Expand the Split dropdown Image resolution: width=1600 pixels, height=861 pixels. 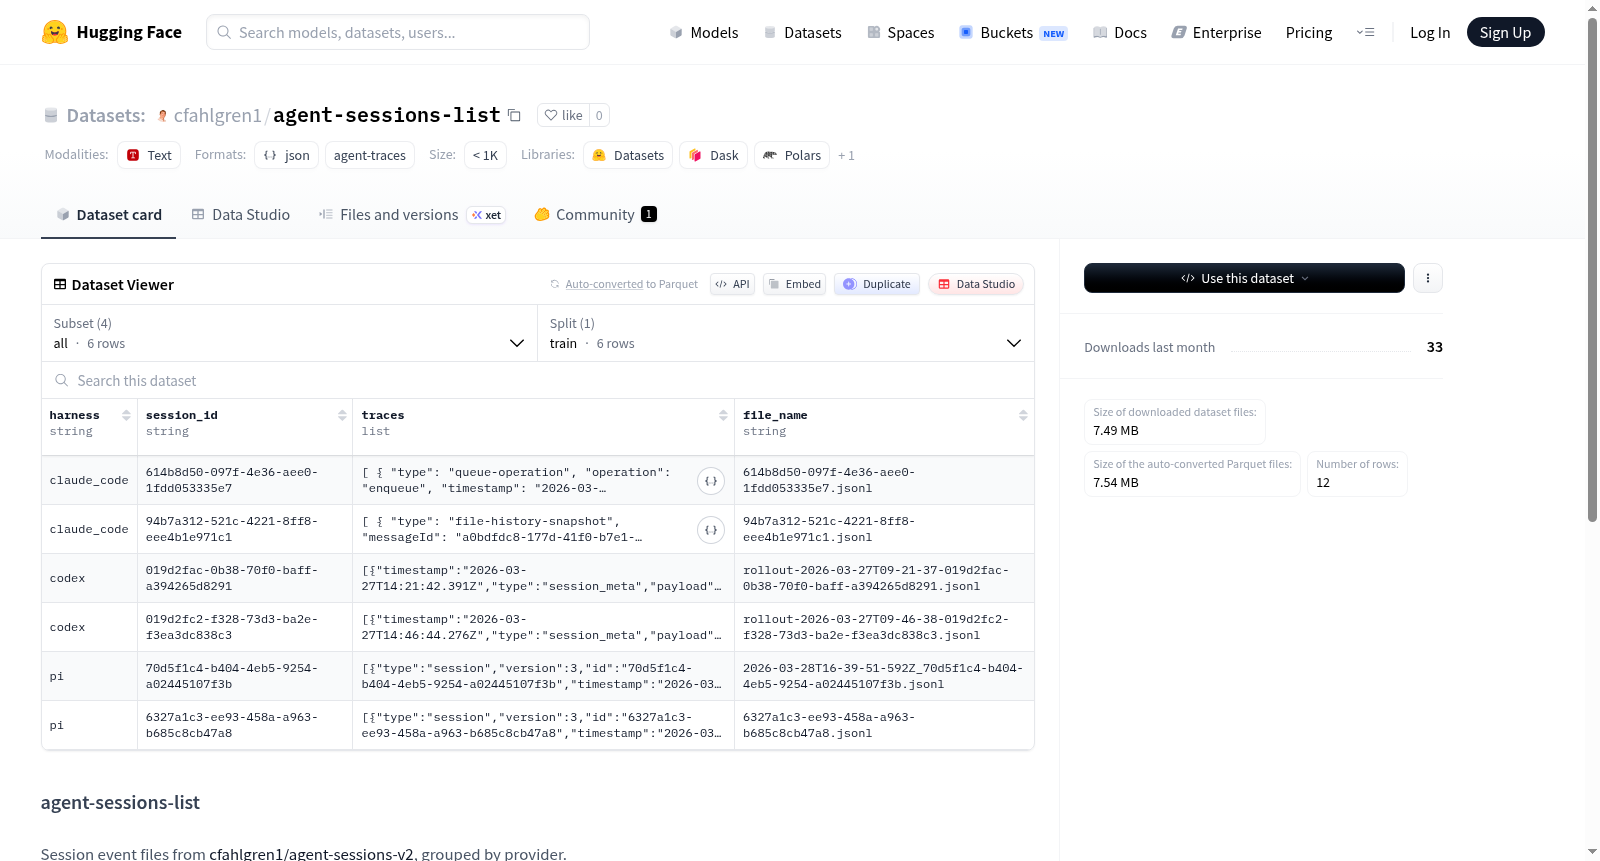[x=786, y=333]
